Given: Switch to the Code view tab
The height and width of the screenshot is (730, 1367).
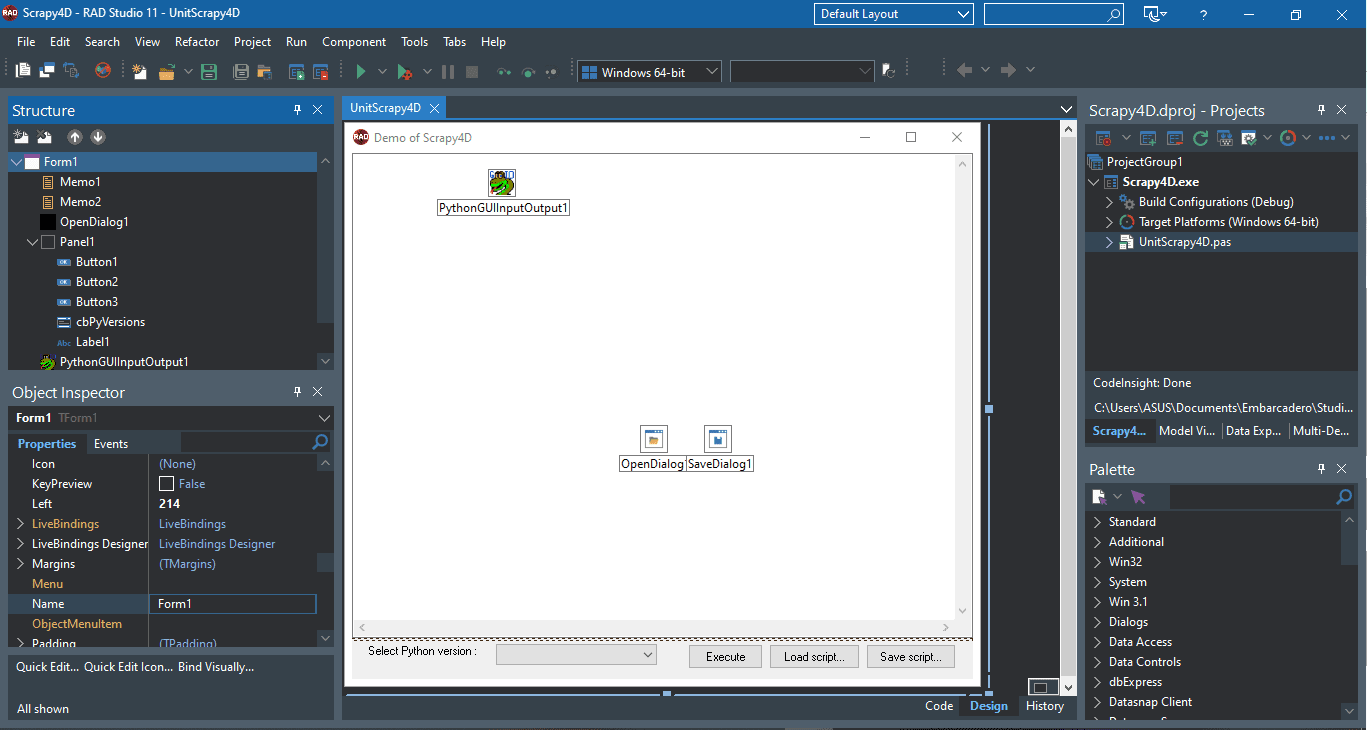Looking at the screenshot, I should point(939,706).
